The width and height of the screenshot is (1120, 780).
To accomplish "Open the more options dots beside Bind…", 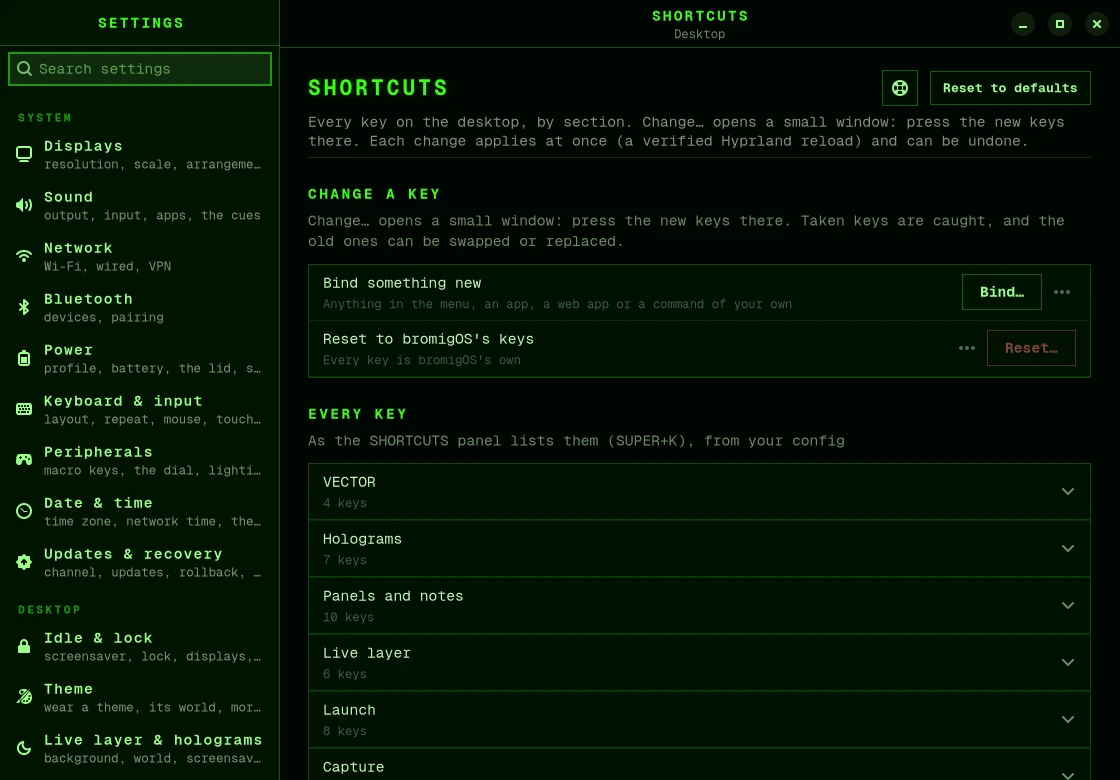I will pyautogui.click(x=1062, y=292).
